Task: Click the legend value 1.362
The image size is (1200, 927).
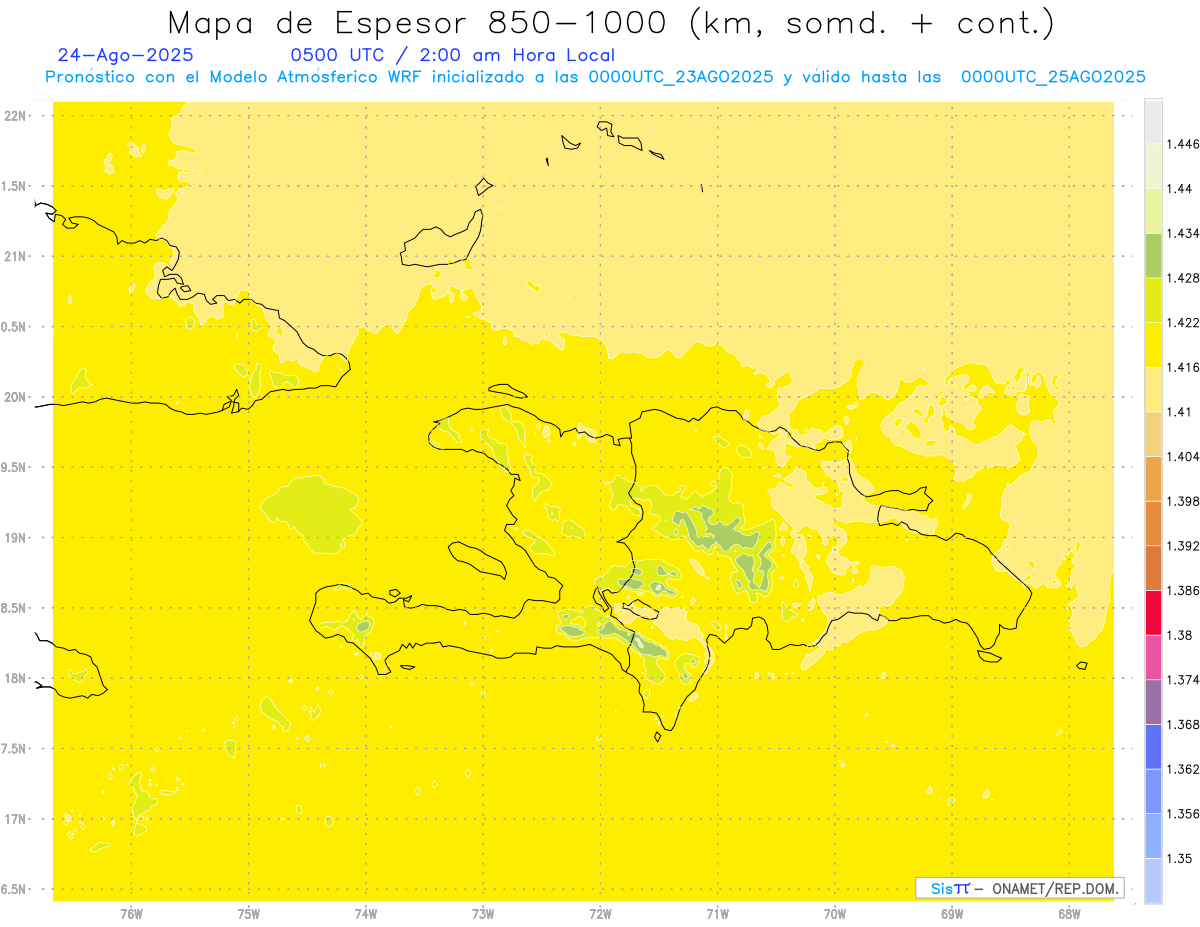Action: pyautogui.click(x=1182, y=769)
